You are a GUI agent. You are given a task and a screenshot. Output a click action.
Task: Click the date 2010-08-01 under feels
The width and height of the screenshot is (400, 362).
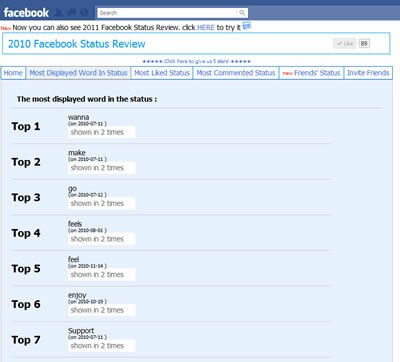(87, 230)
